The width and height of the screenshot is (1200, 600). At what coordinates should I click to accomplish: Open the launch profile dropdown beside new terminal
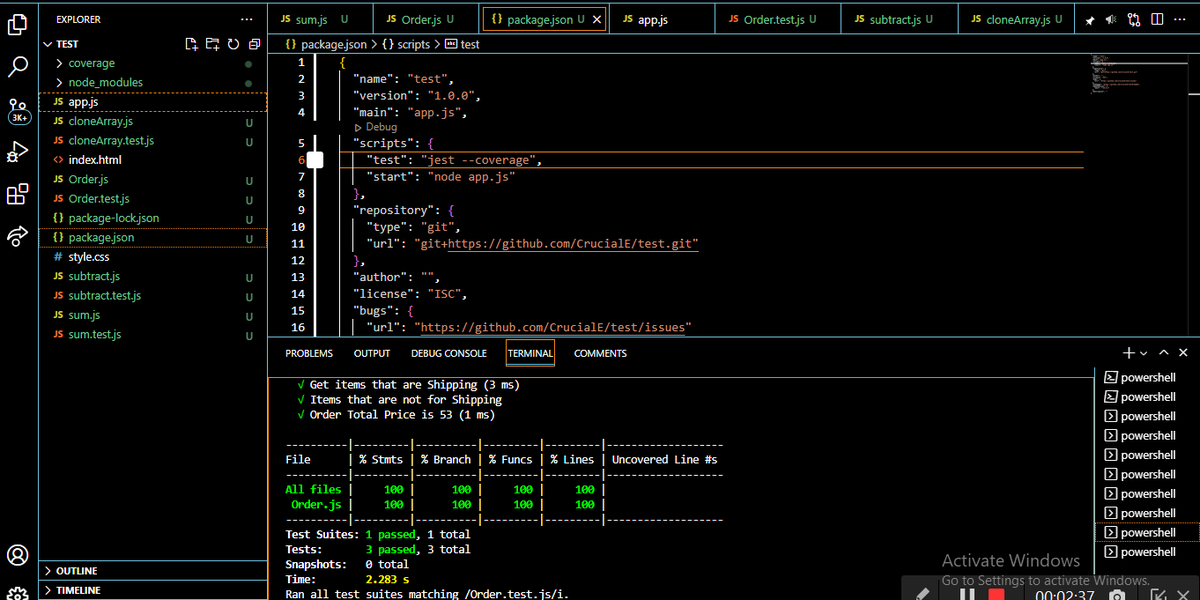pyautogui.click(x=1144, y=353)
